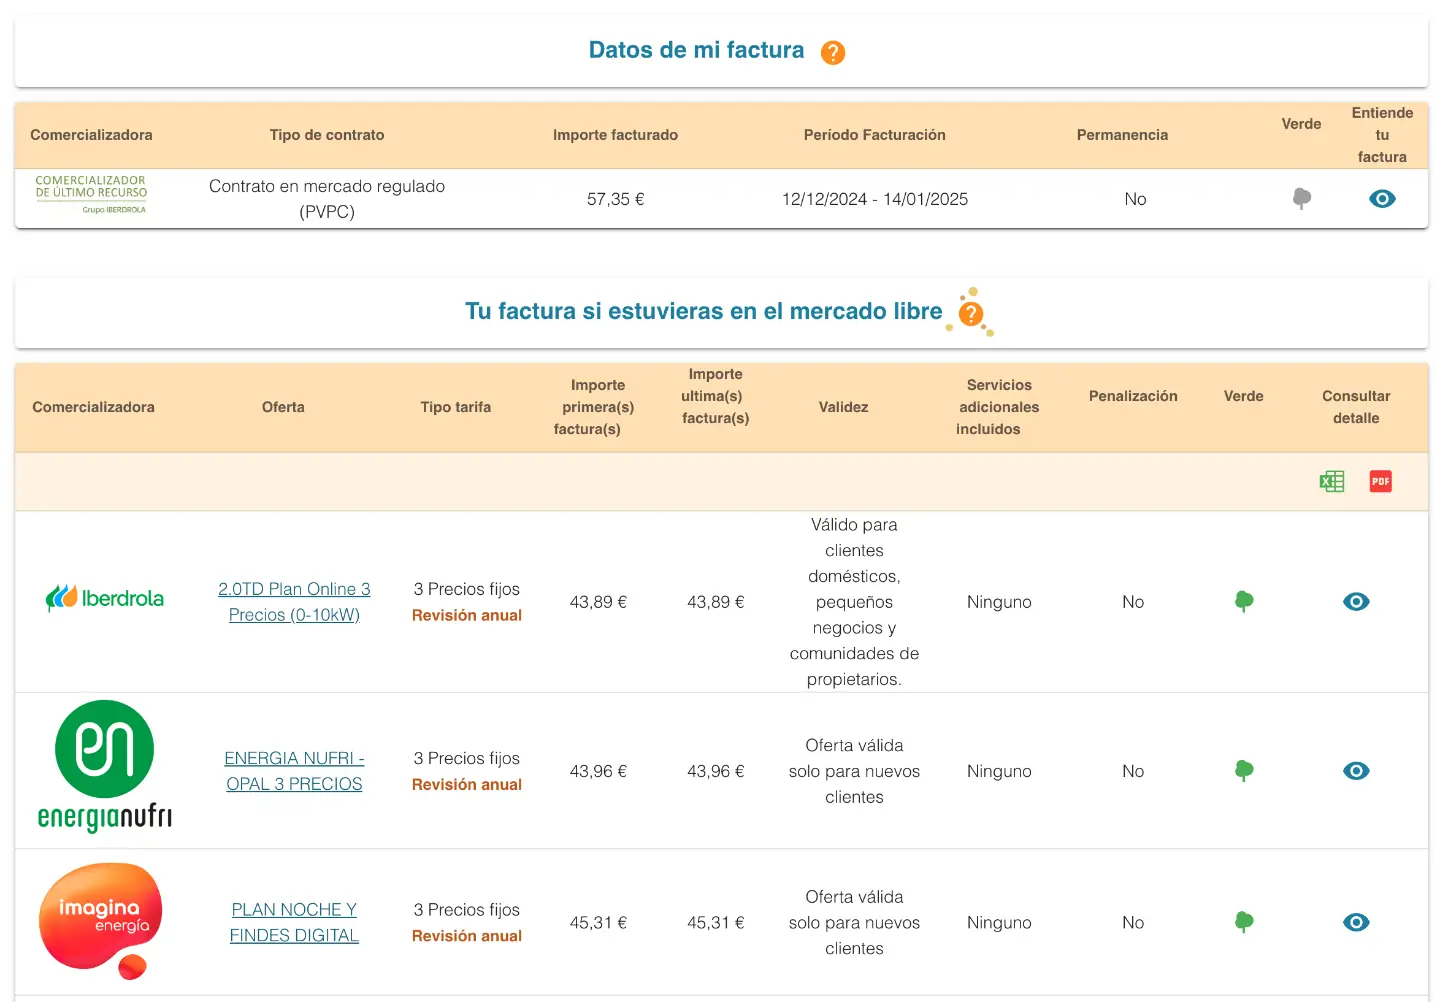Screen dimensions: 1440x1002
Task: Click Revisión anual in Energia Nufri row
Action: coord(467,785)
